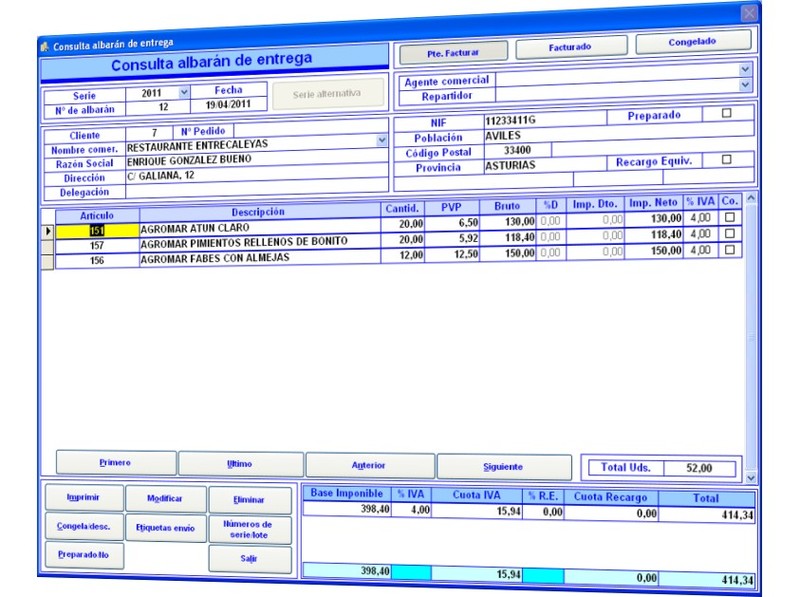This screenshot has height=597, width=800.
Task: Go to the next record with Siguiente
Action: [503, 466]
